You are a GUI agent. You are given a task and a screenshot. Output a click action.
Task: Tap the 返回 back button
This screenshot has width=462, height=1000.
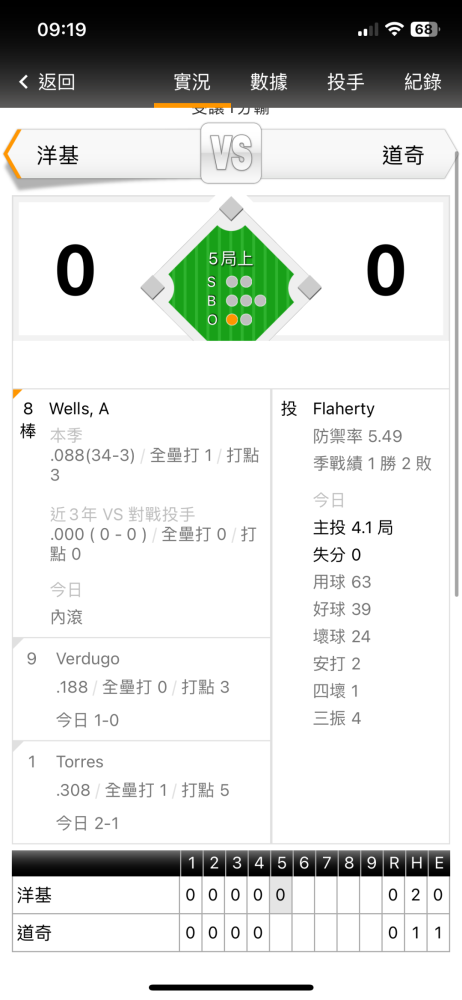point(47,82)
